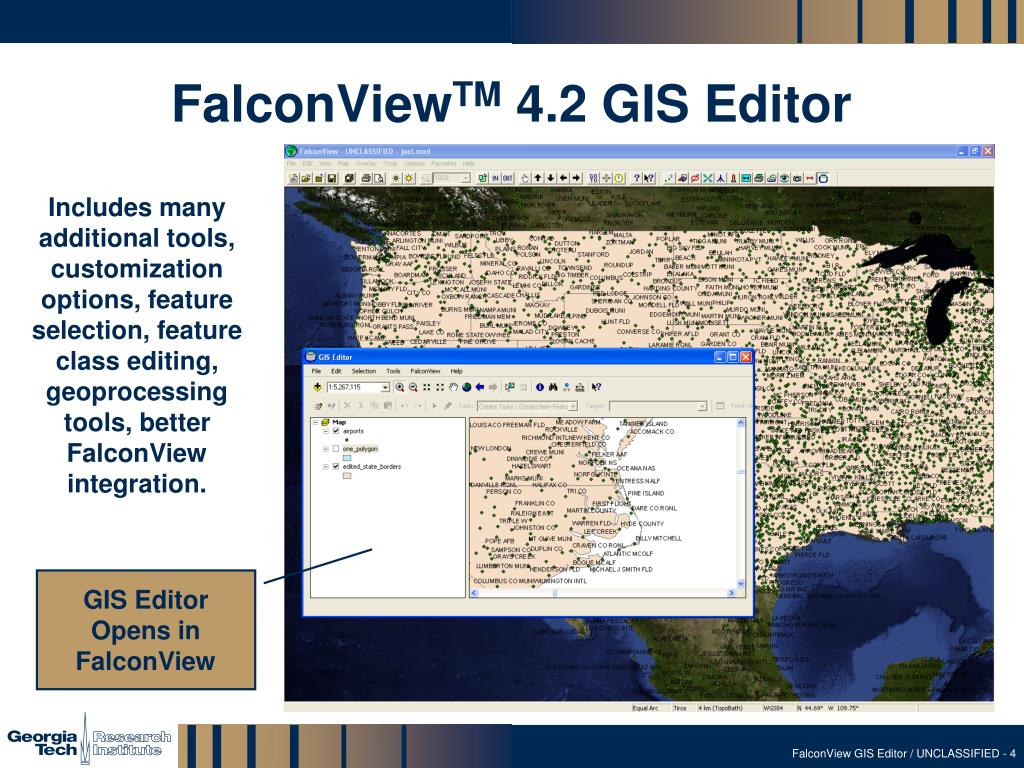The height and width of the screenshot is (768, 1024).
Task: Click the IN zoom button in FalconView toolbar
Action: point(495,178)
